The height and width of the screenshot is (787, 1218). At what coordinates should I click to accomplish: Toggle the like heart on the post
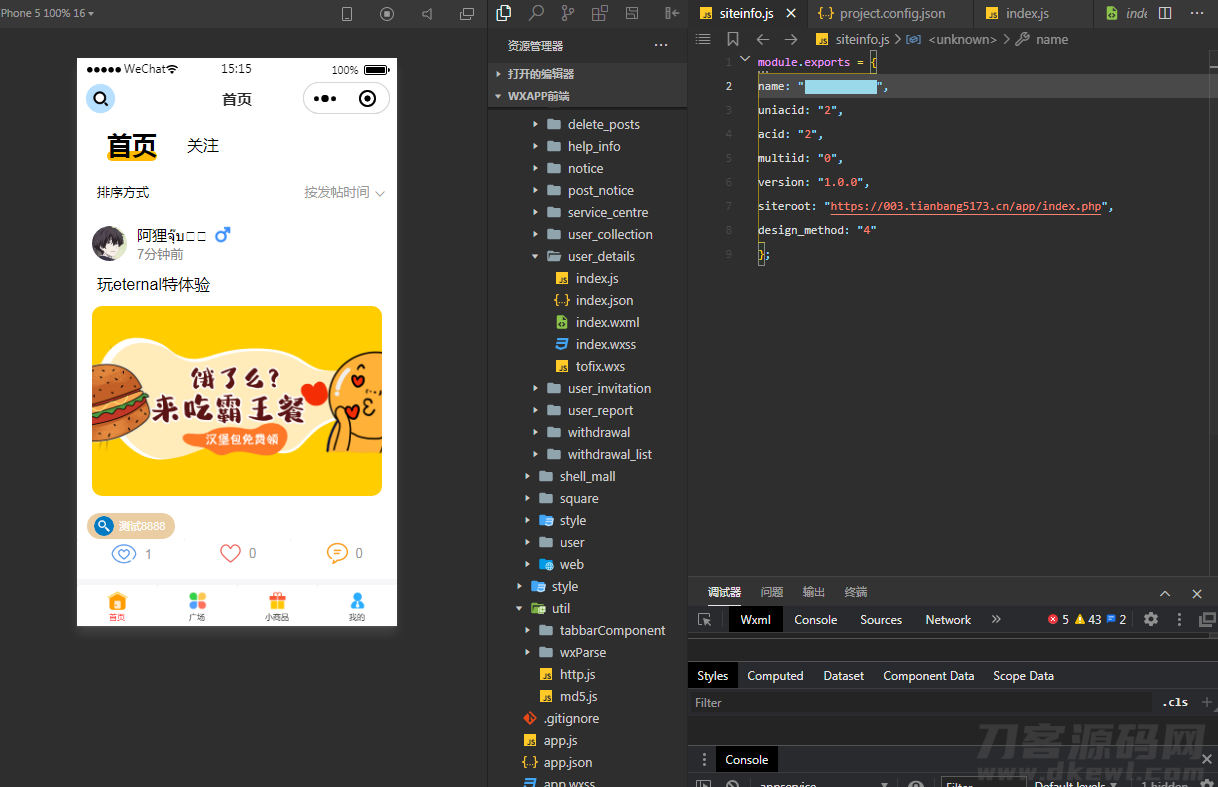pos(231,553)
